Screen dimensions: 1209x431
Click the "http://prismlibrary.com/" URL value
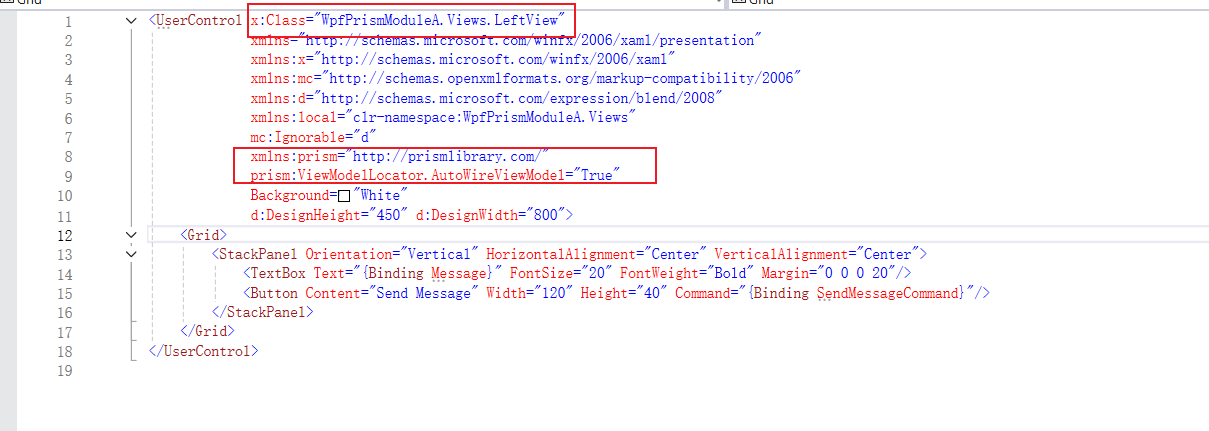tap(450, 157)
